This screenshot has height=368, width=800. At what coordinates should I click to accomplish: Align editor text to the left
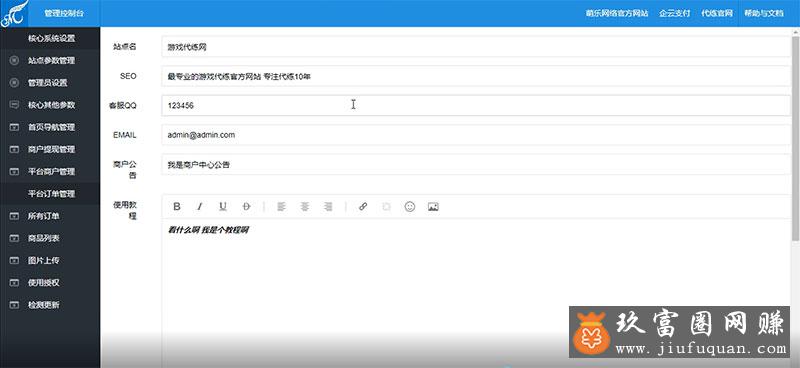click(281, 207)
